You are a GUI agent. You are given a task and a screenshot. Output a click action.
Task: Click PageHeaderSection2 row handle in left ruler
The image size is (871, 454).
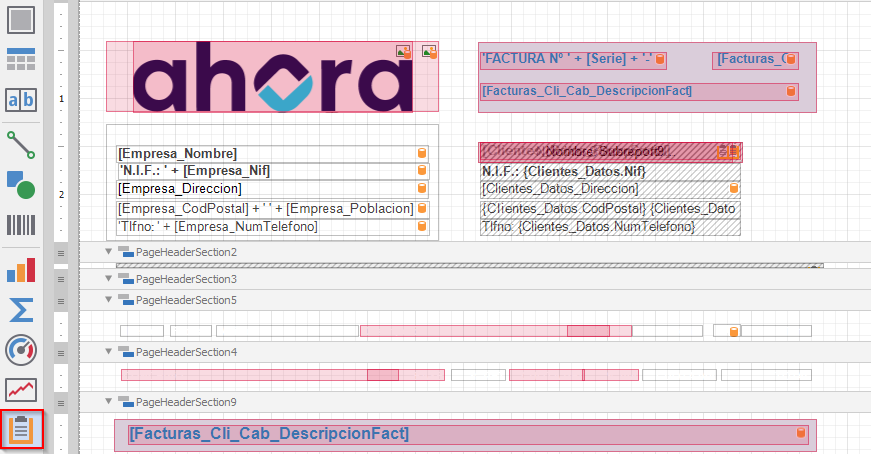point(61,253)
